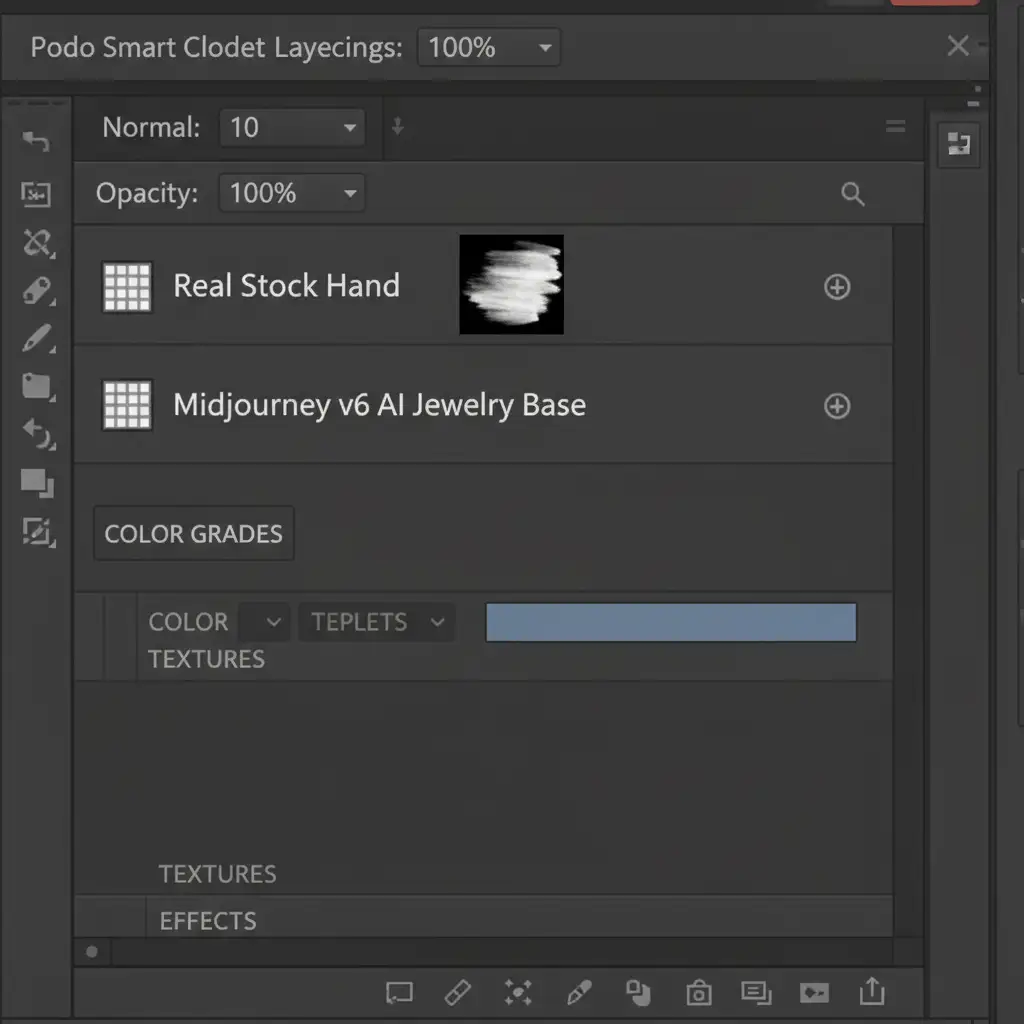Image resolution: width=1024 pixels, height=1024 pixels.
Task: Select the pencil tool in left toolbar
Action: point(37,339)
